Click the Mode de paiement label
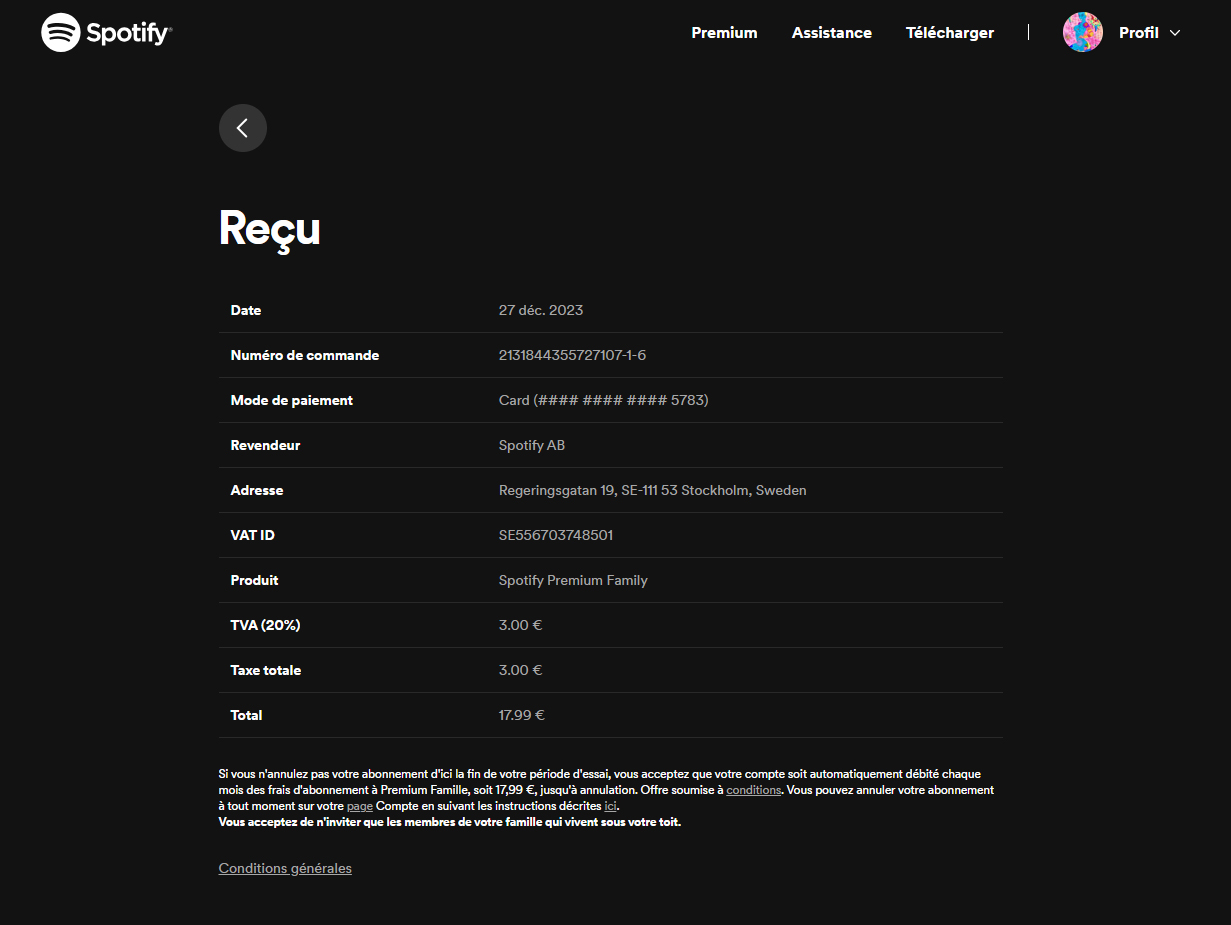The width and height of the screenshot is (1231, 925). [292, 400]
